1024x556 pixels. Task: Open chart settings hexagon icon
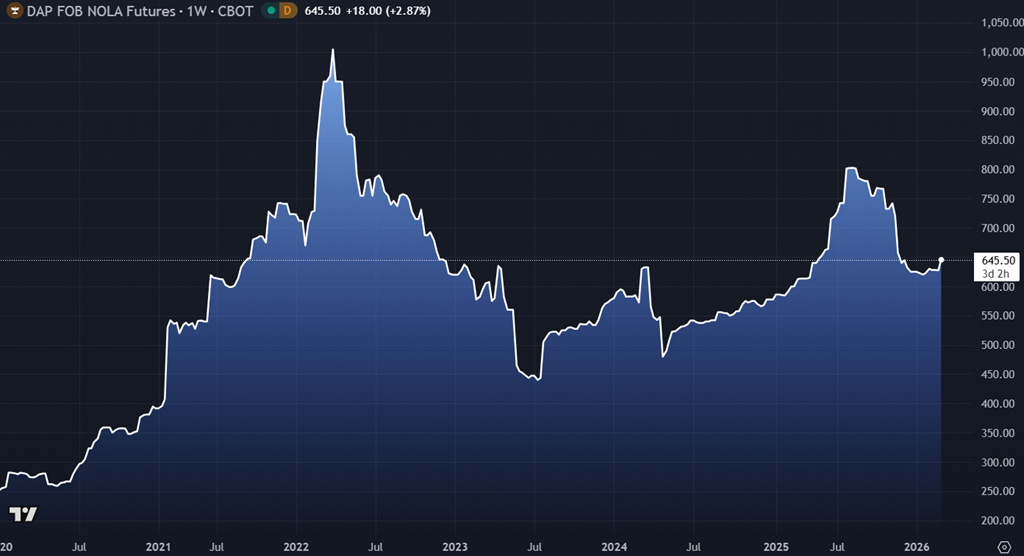pyautogui.click(x=1004, y=547)
